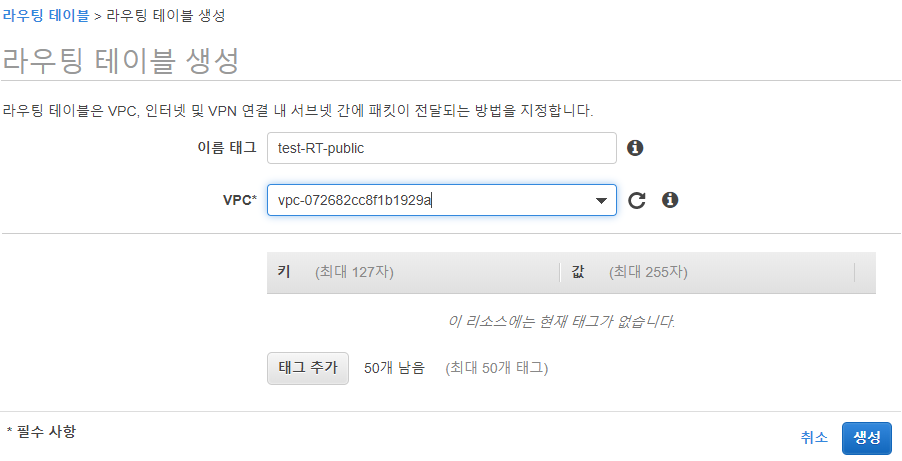This screenshot has width=902, height=461.
Task: Refresh the VPC list with the reload icon
Action: (x=636, y=200)
